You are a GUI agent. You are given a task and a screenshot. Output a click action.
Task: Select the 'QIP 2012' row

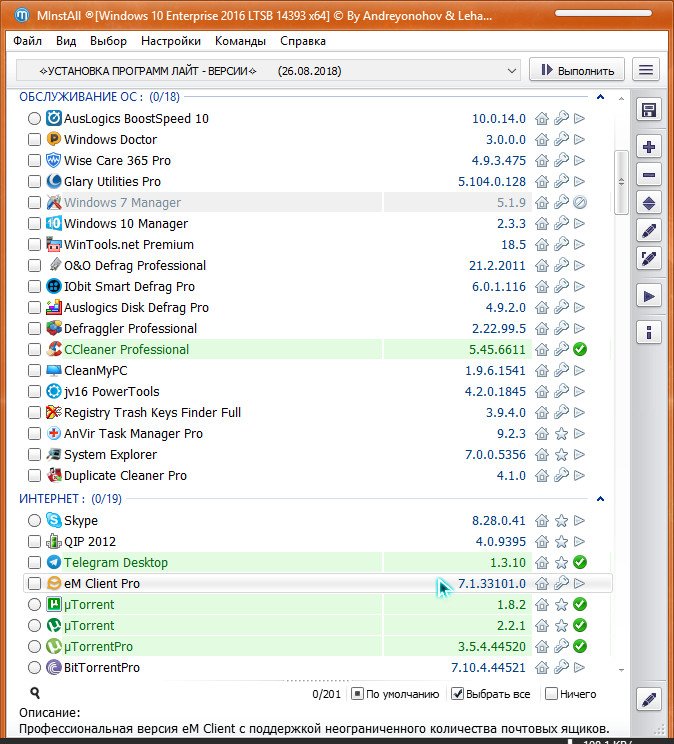pos(318,541)
